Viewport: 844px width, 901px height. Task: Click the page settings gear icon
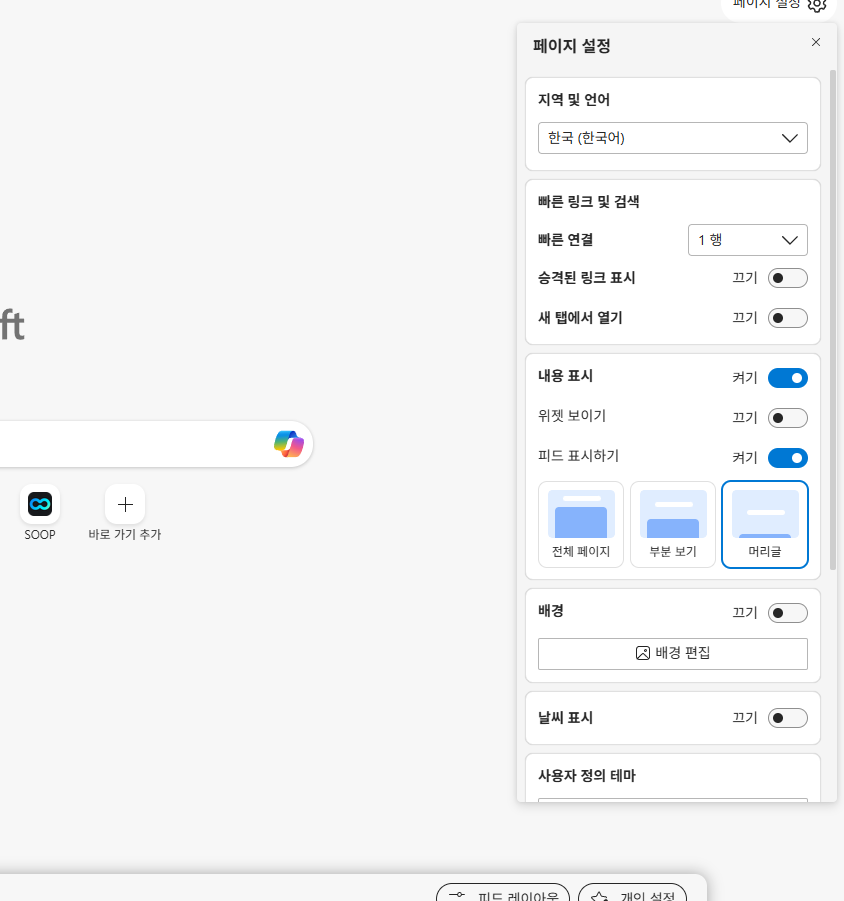point(816,5)
